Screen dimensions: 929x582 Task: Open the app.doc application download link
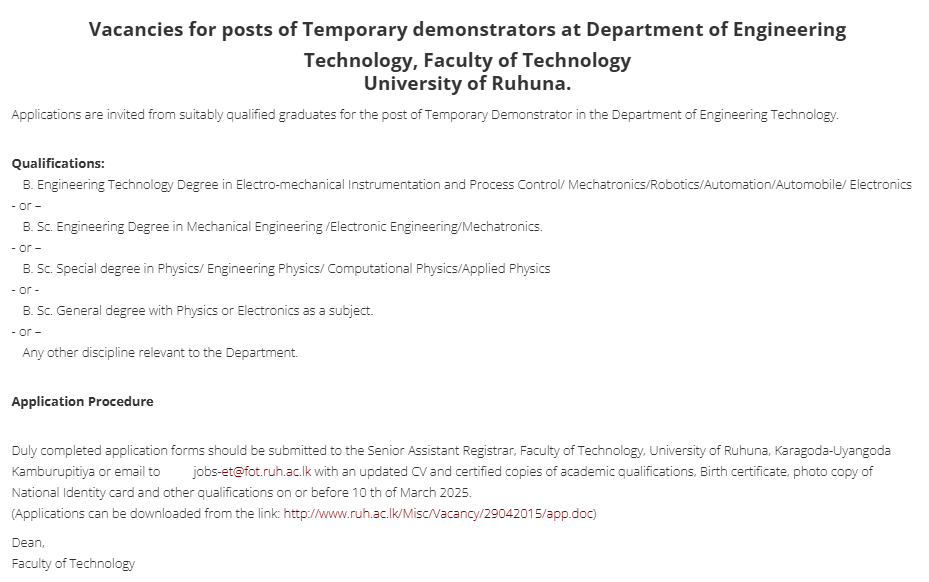coord(439,514)
